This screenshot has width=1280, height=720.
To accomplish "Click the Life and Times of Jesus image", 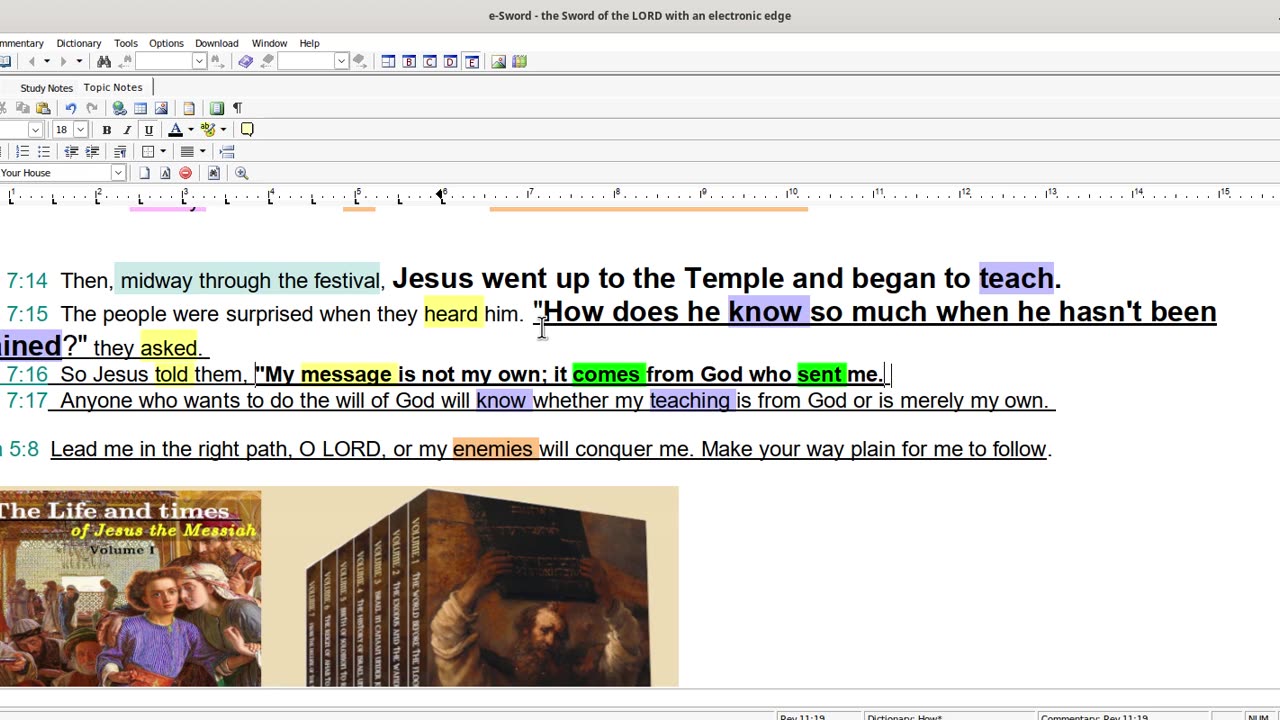I will click(130, 588).
